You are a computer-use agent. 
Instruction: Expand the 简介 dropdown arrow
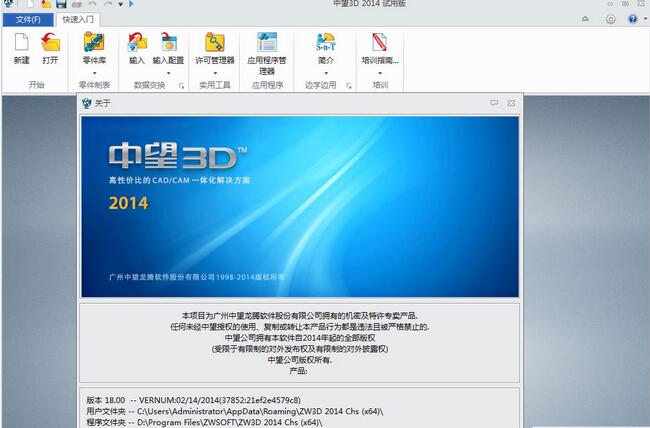[x=326, y=73]
